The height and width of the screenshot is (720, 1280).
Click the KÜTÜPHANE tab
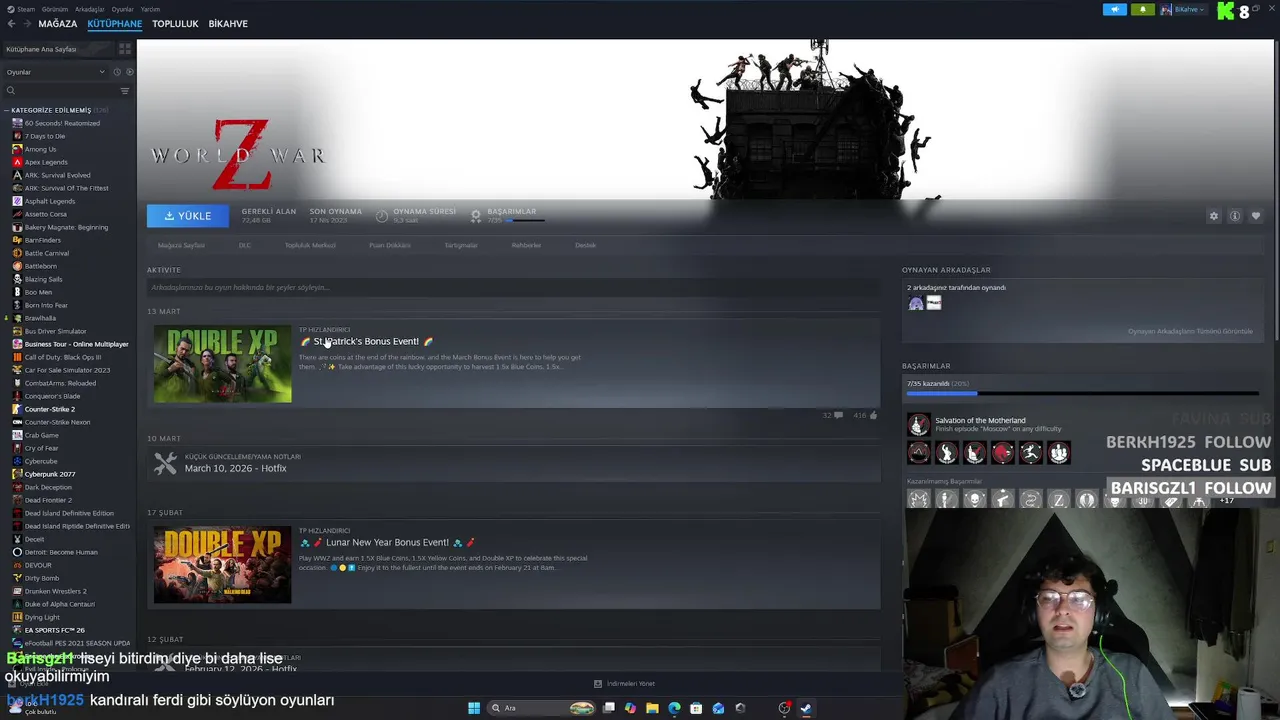(x=115, y=24)
